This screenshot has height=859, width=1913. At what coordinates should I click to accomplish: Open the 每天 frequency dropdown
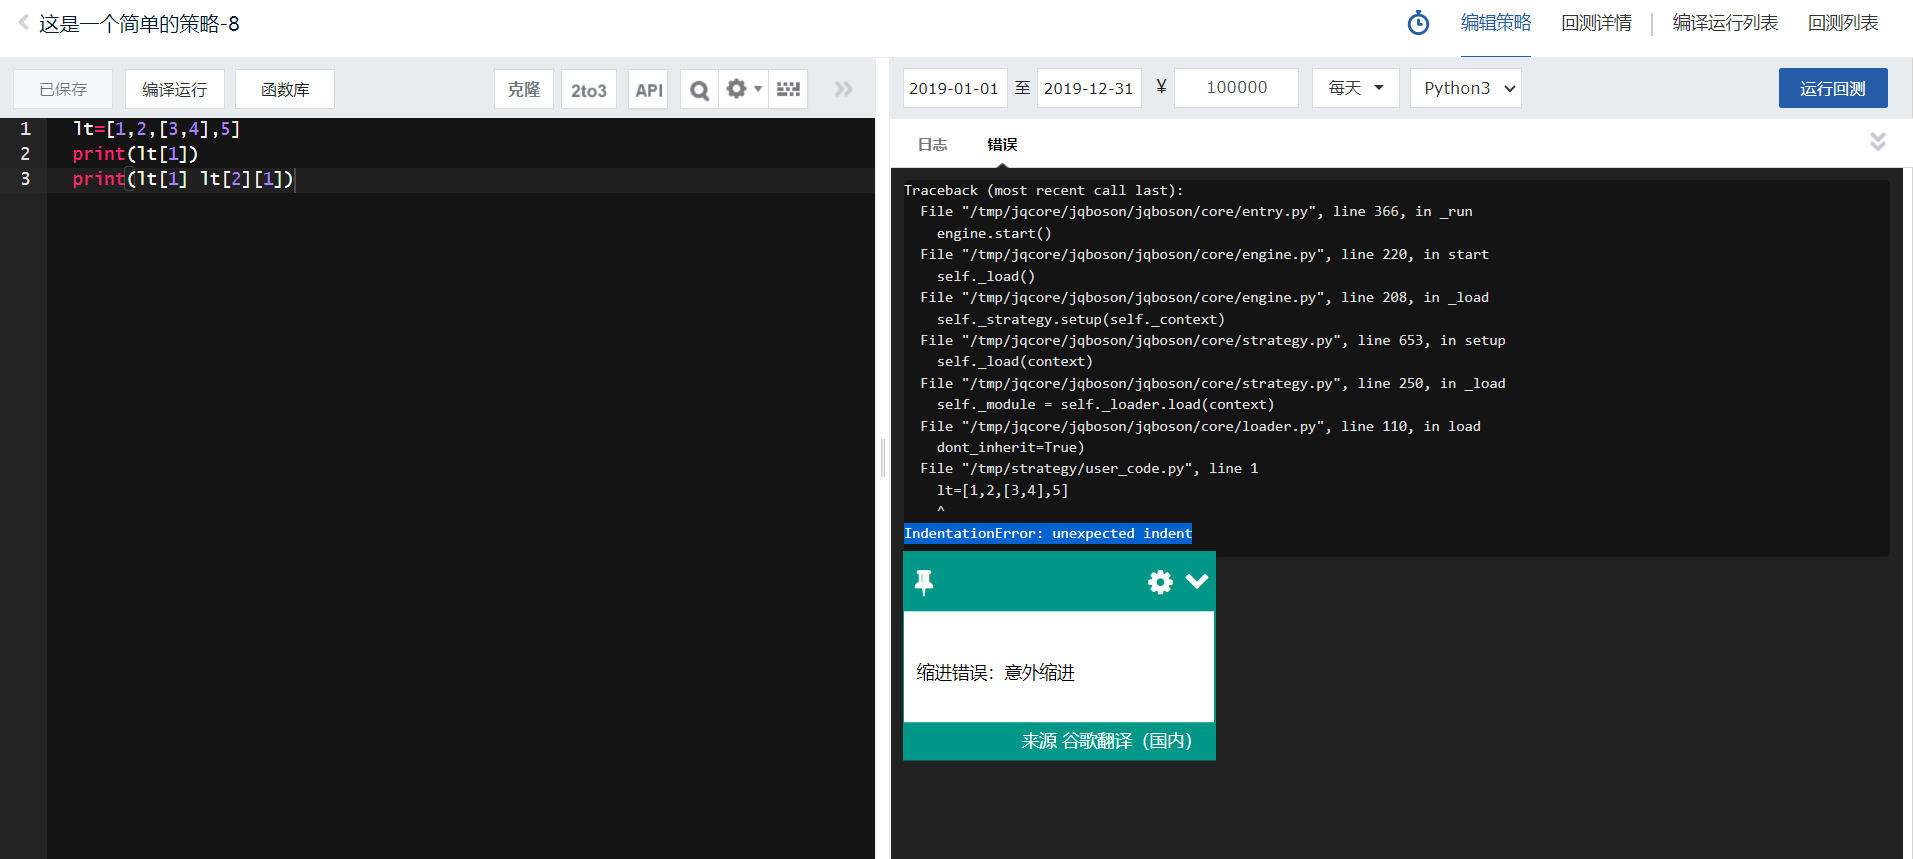click(x=1355, y=88)
